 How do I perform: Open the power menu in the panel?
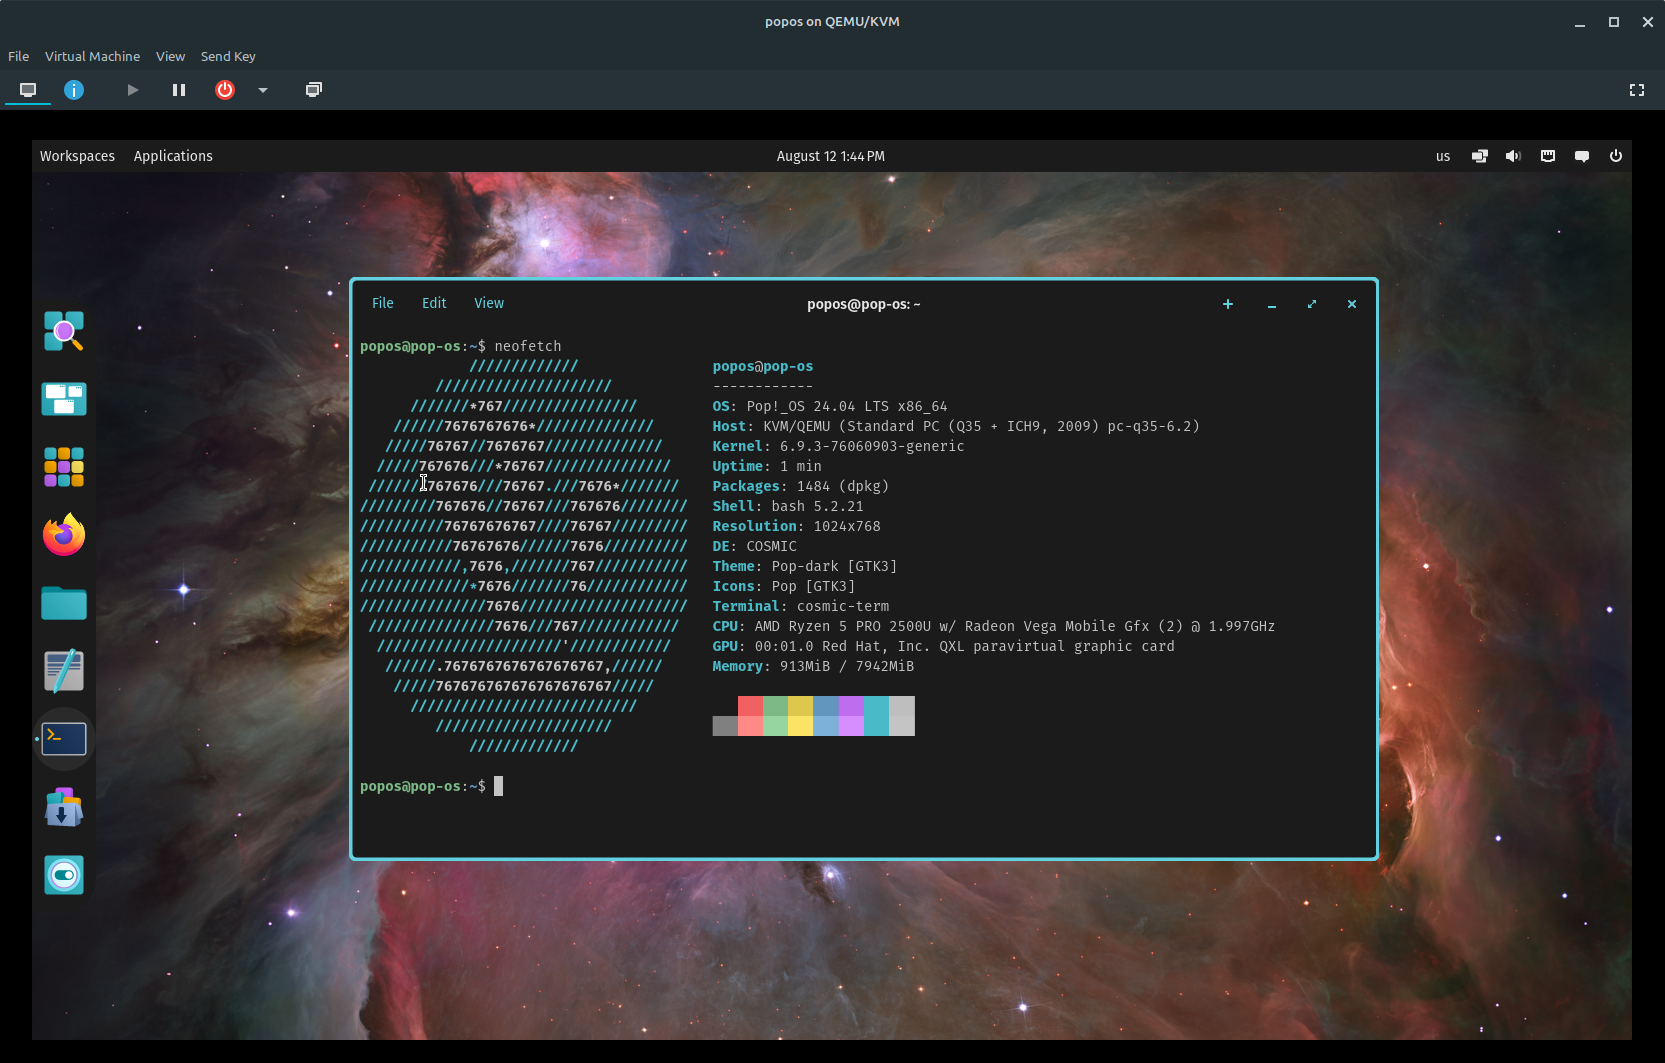1616,156
